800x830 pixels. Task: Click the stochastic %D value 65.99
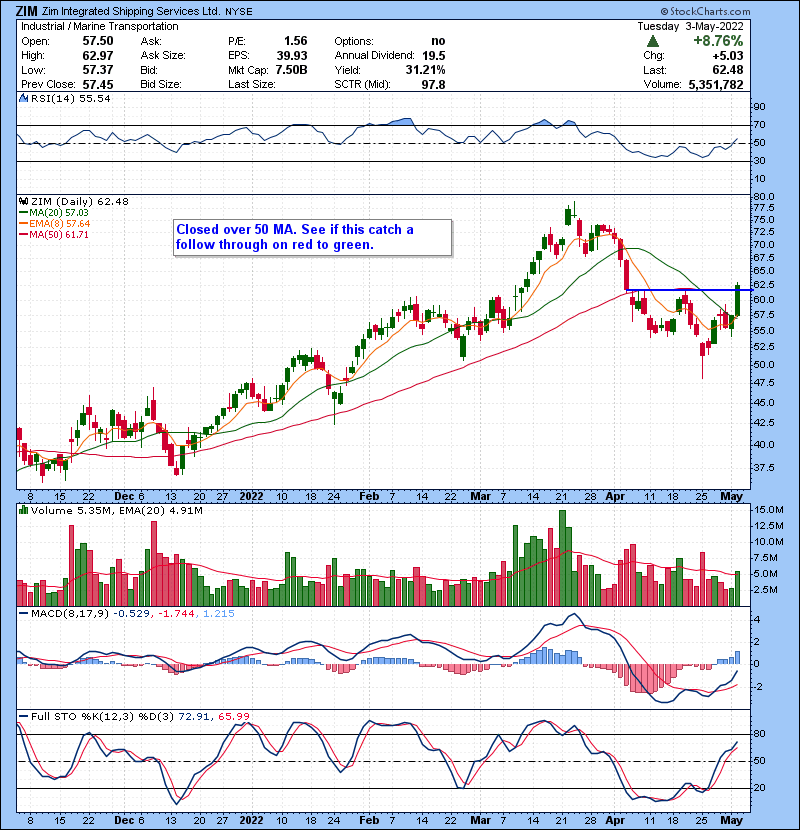[x=233, y=716]
